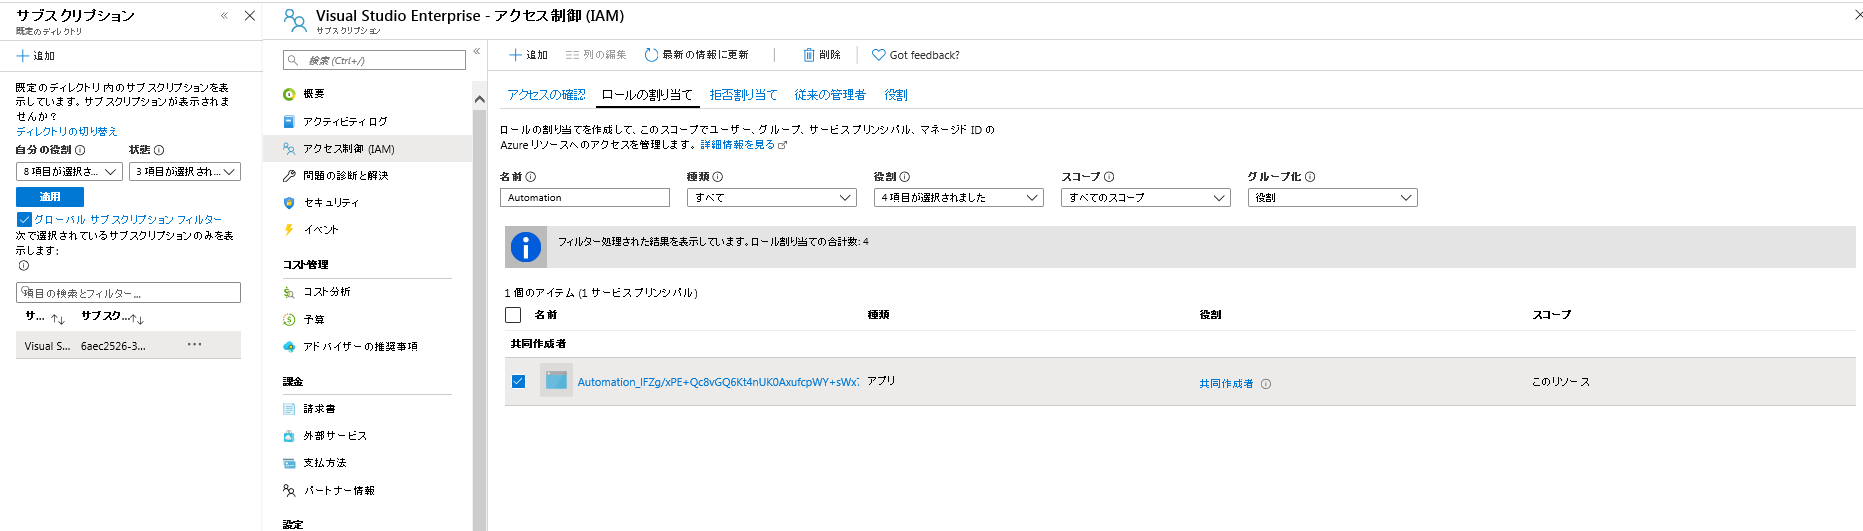Open 状態 dropdown (3項目が選択)
1863x531 pixels.
[185, 172]
